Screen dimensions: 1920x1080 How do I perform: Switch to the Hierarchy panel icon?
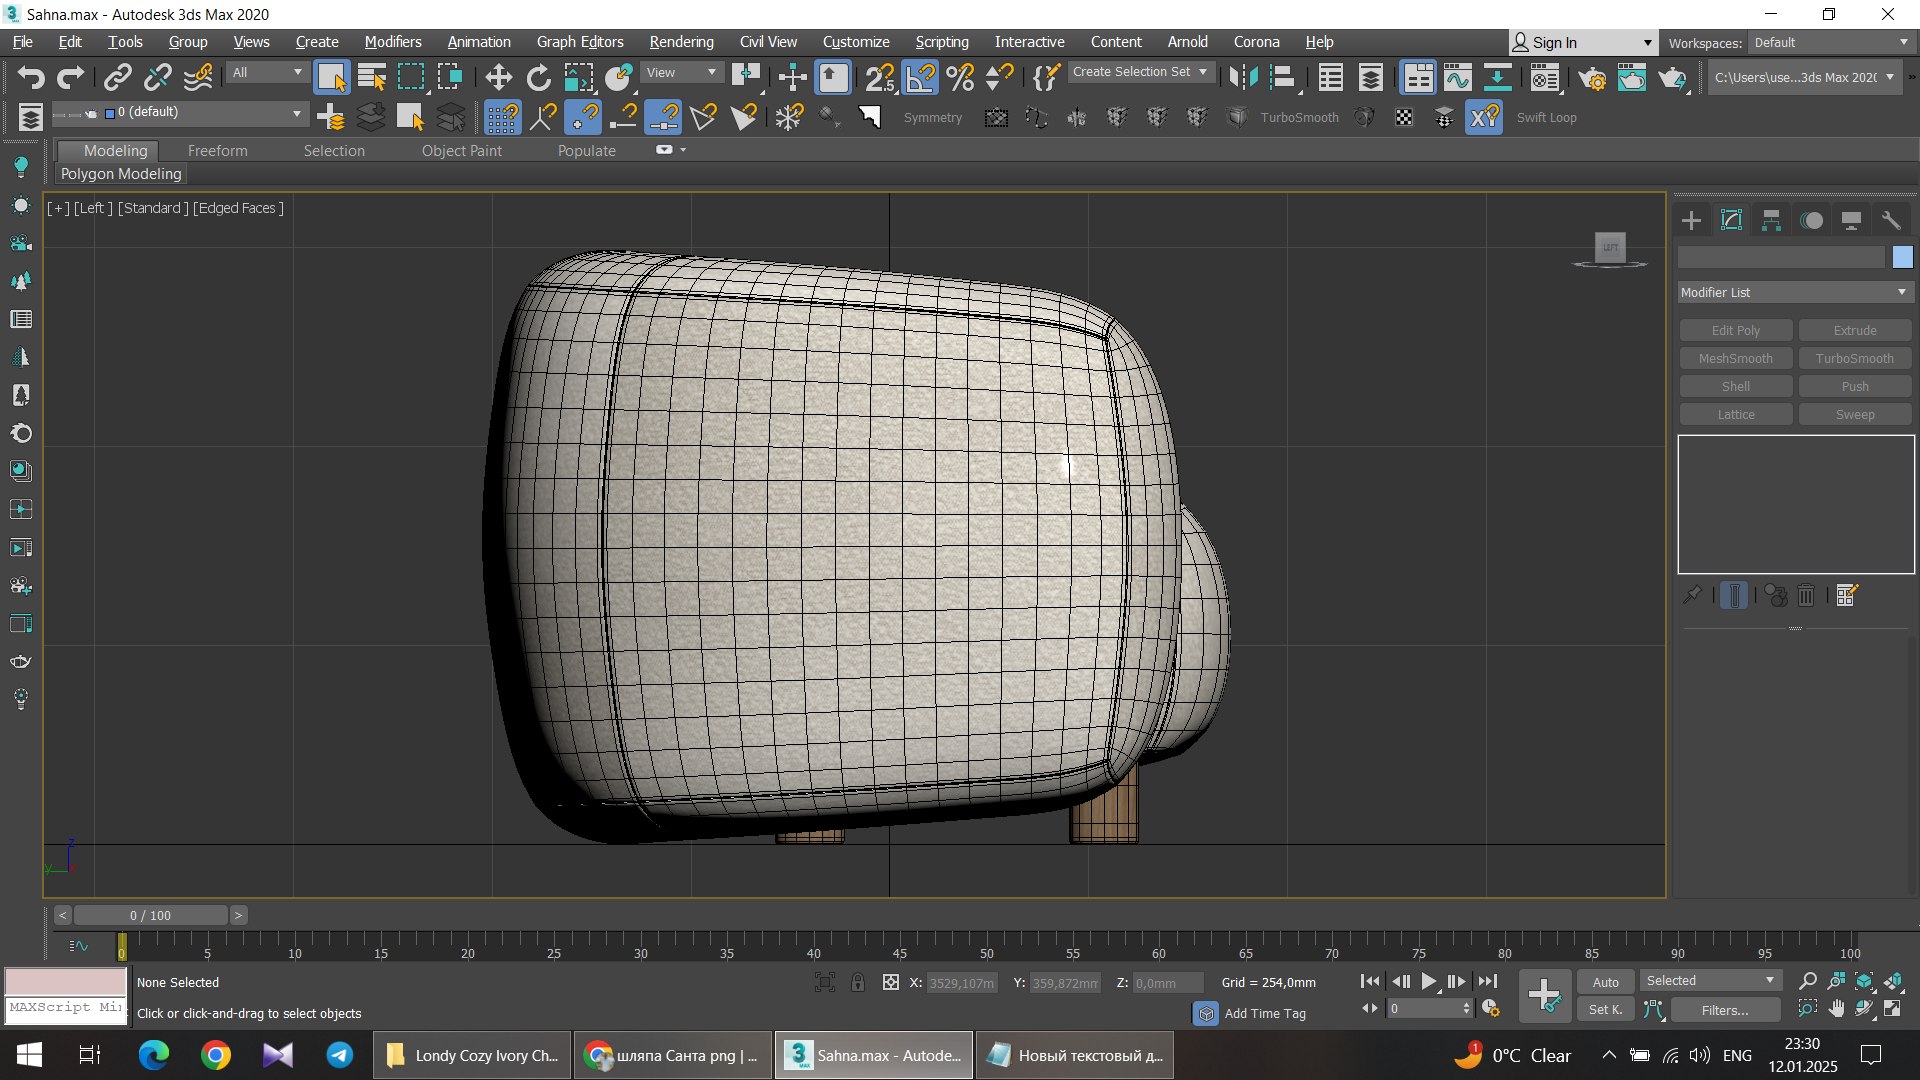click(x=1771, y=221)
